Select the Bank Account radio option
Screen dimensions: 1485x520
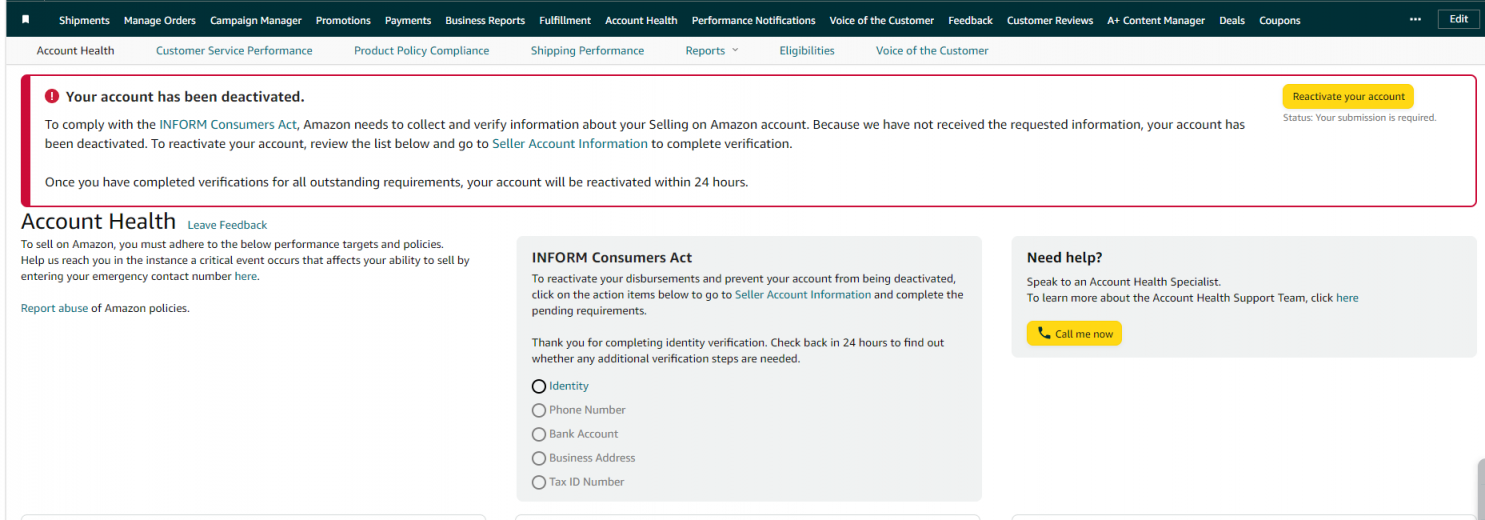point(539,434)
